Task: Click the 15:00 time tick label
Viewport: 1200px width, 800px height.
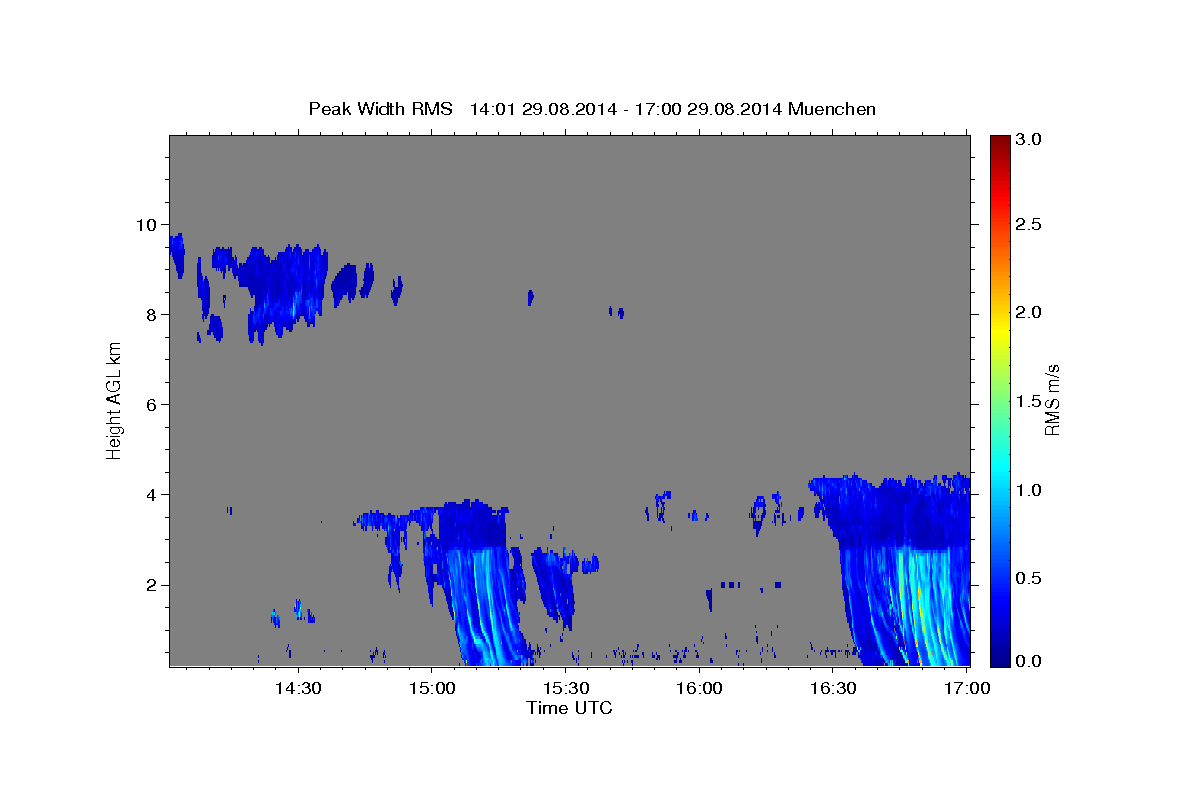Action: click(431, 688)
